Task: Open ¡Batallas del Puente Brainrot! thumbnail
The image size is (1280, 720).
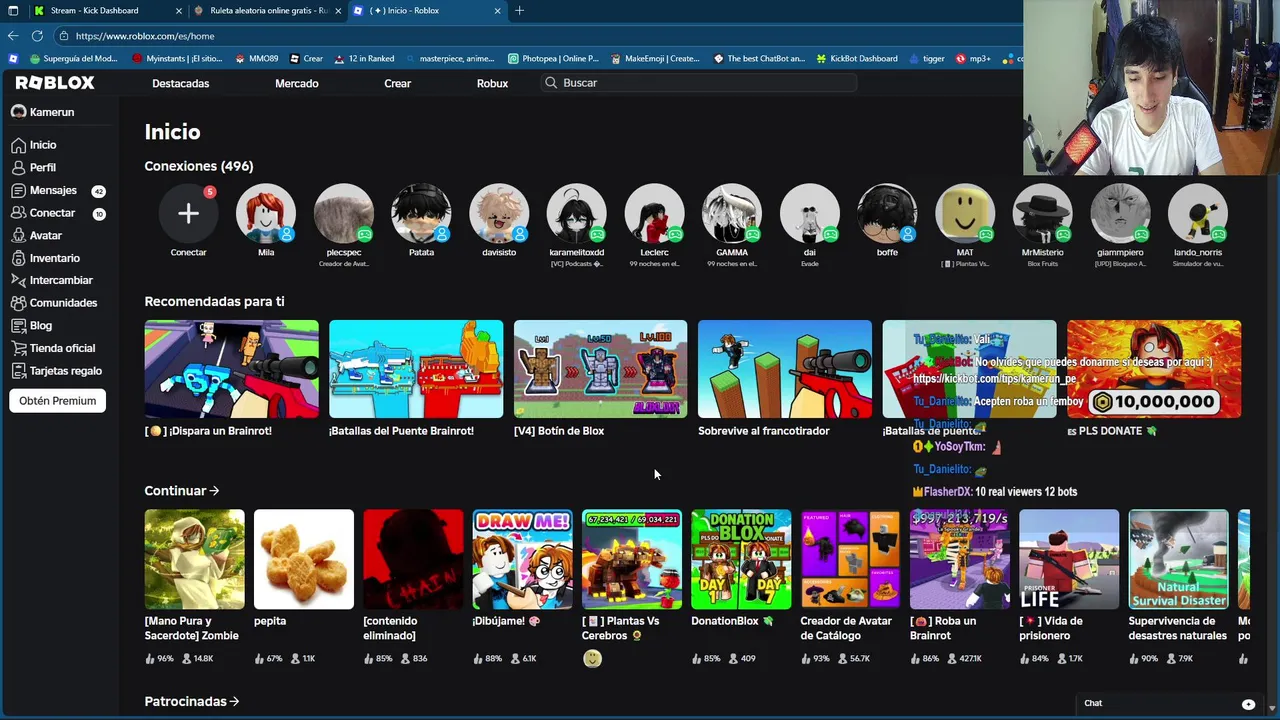Action: 416,369
